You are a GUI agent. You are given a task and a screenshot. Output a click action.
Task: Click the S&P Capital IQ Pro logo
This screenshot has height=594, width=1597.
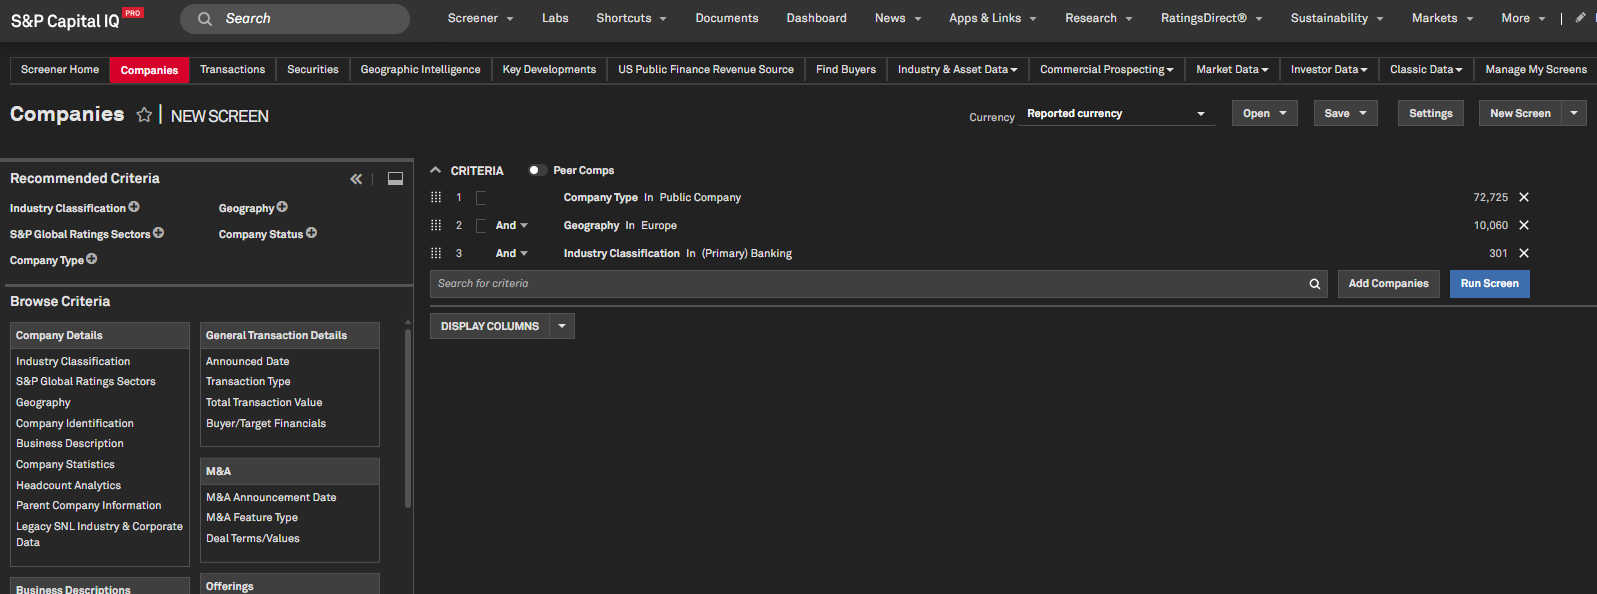point(77,19)
